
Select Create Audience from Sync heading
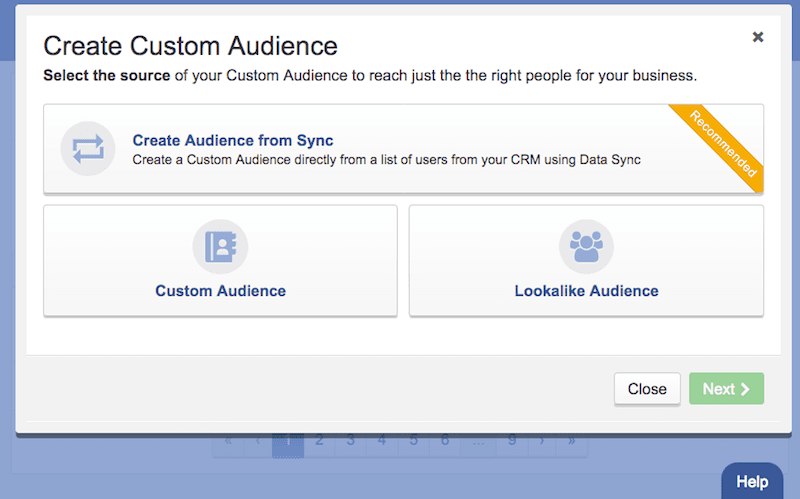point(233,140)
